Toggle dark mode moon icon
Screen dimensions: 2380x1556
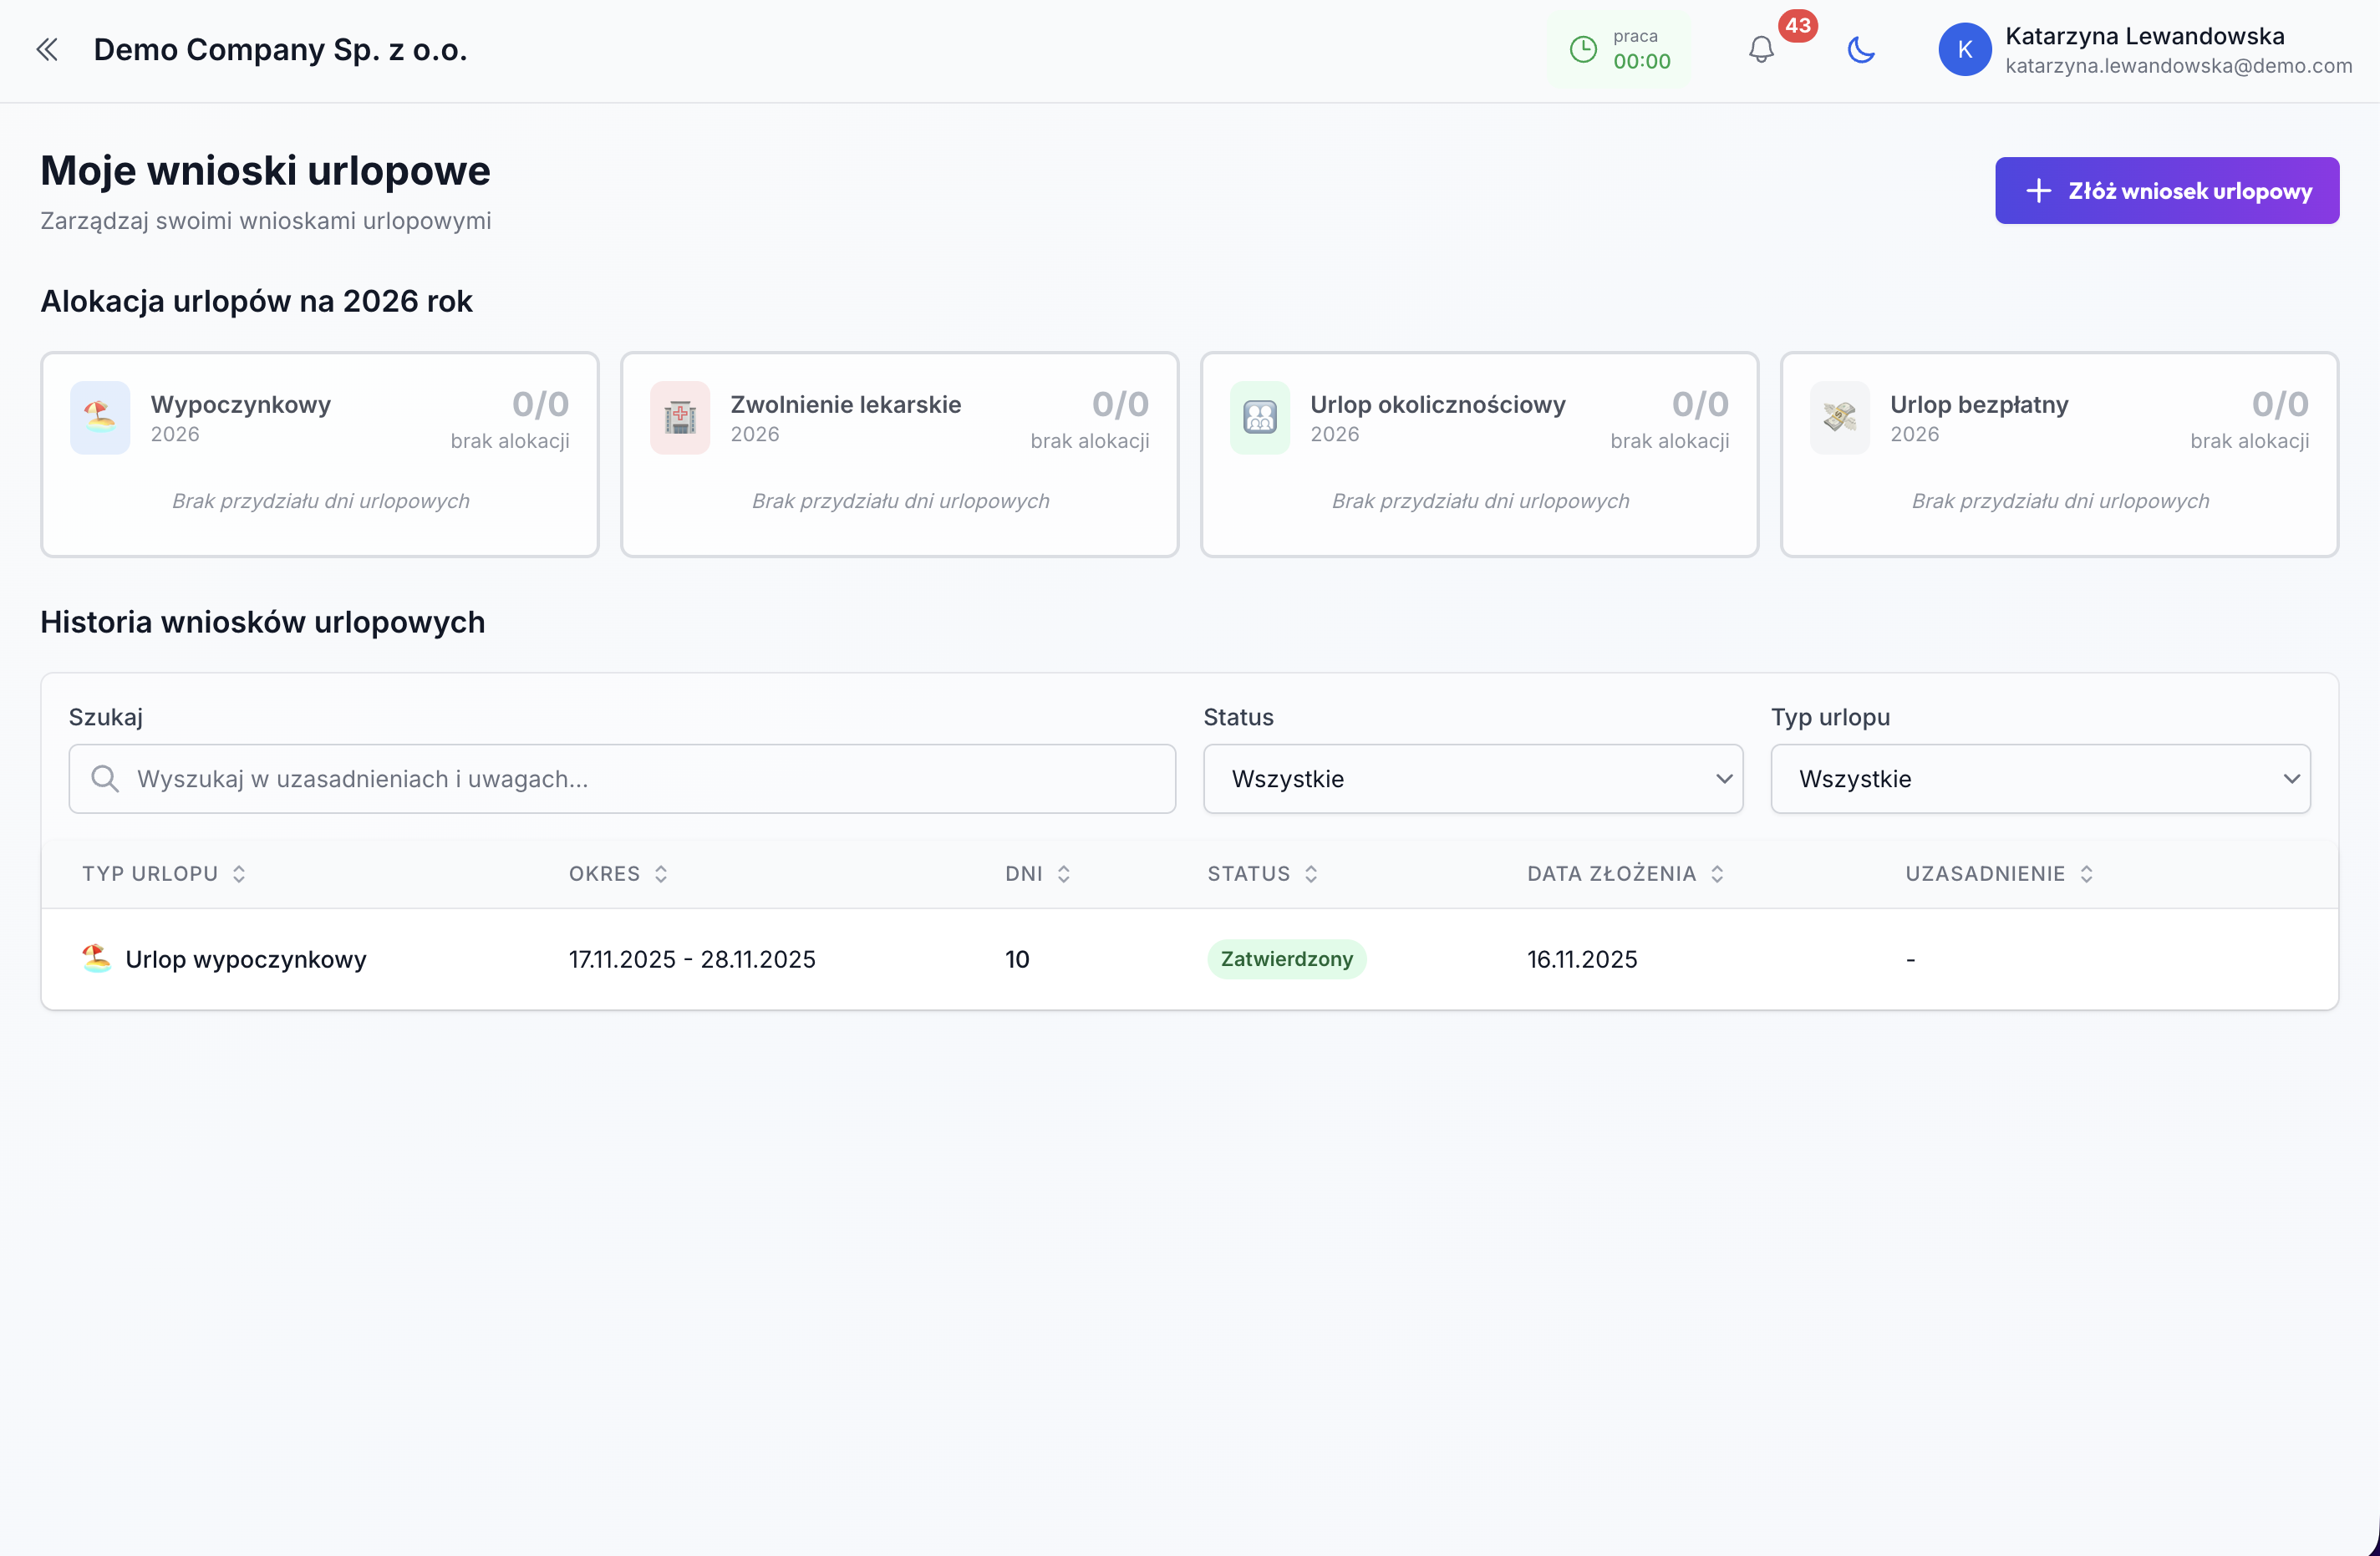(x=1860, y=50)
